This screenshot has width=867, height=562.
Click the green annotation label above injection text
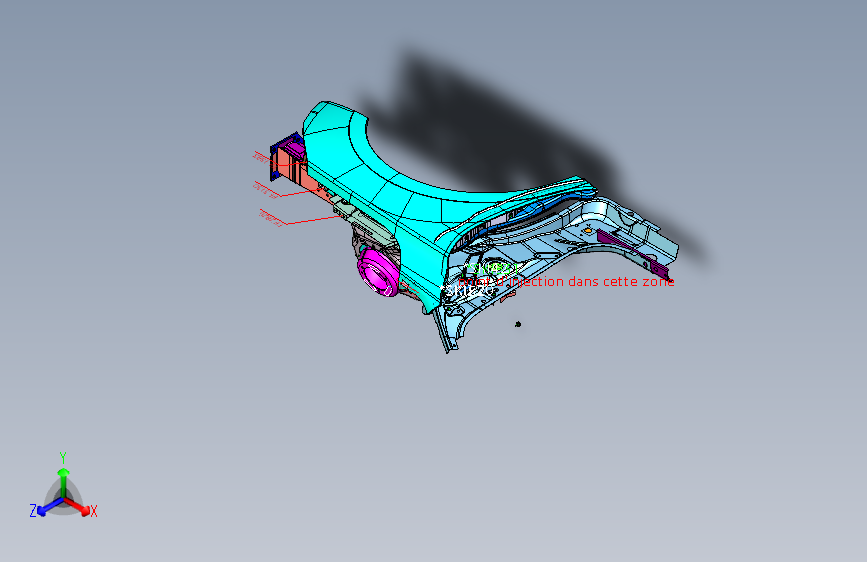coord(492,269)
